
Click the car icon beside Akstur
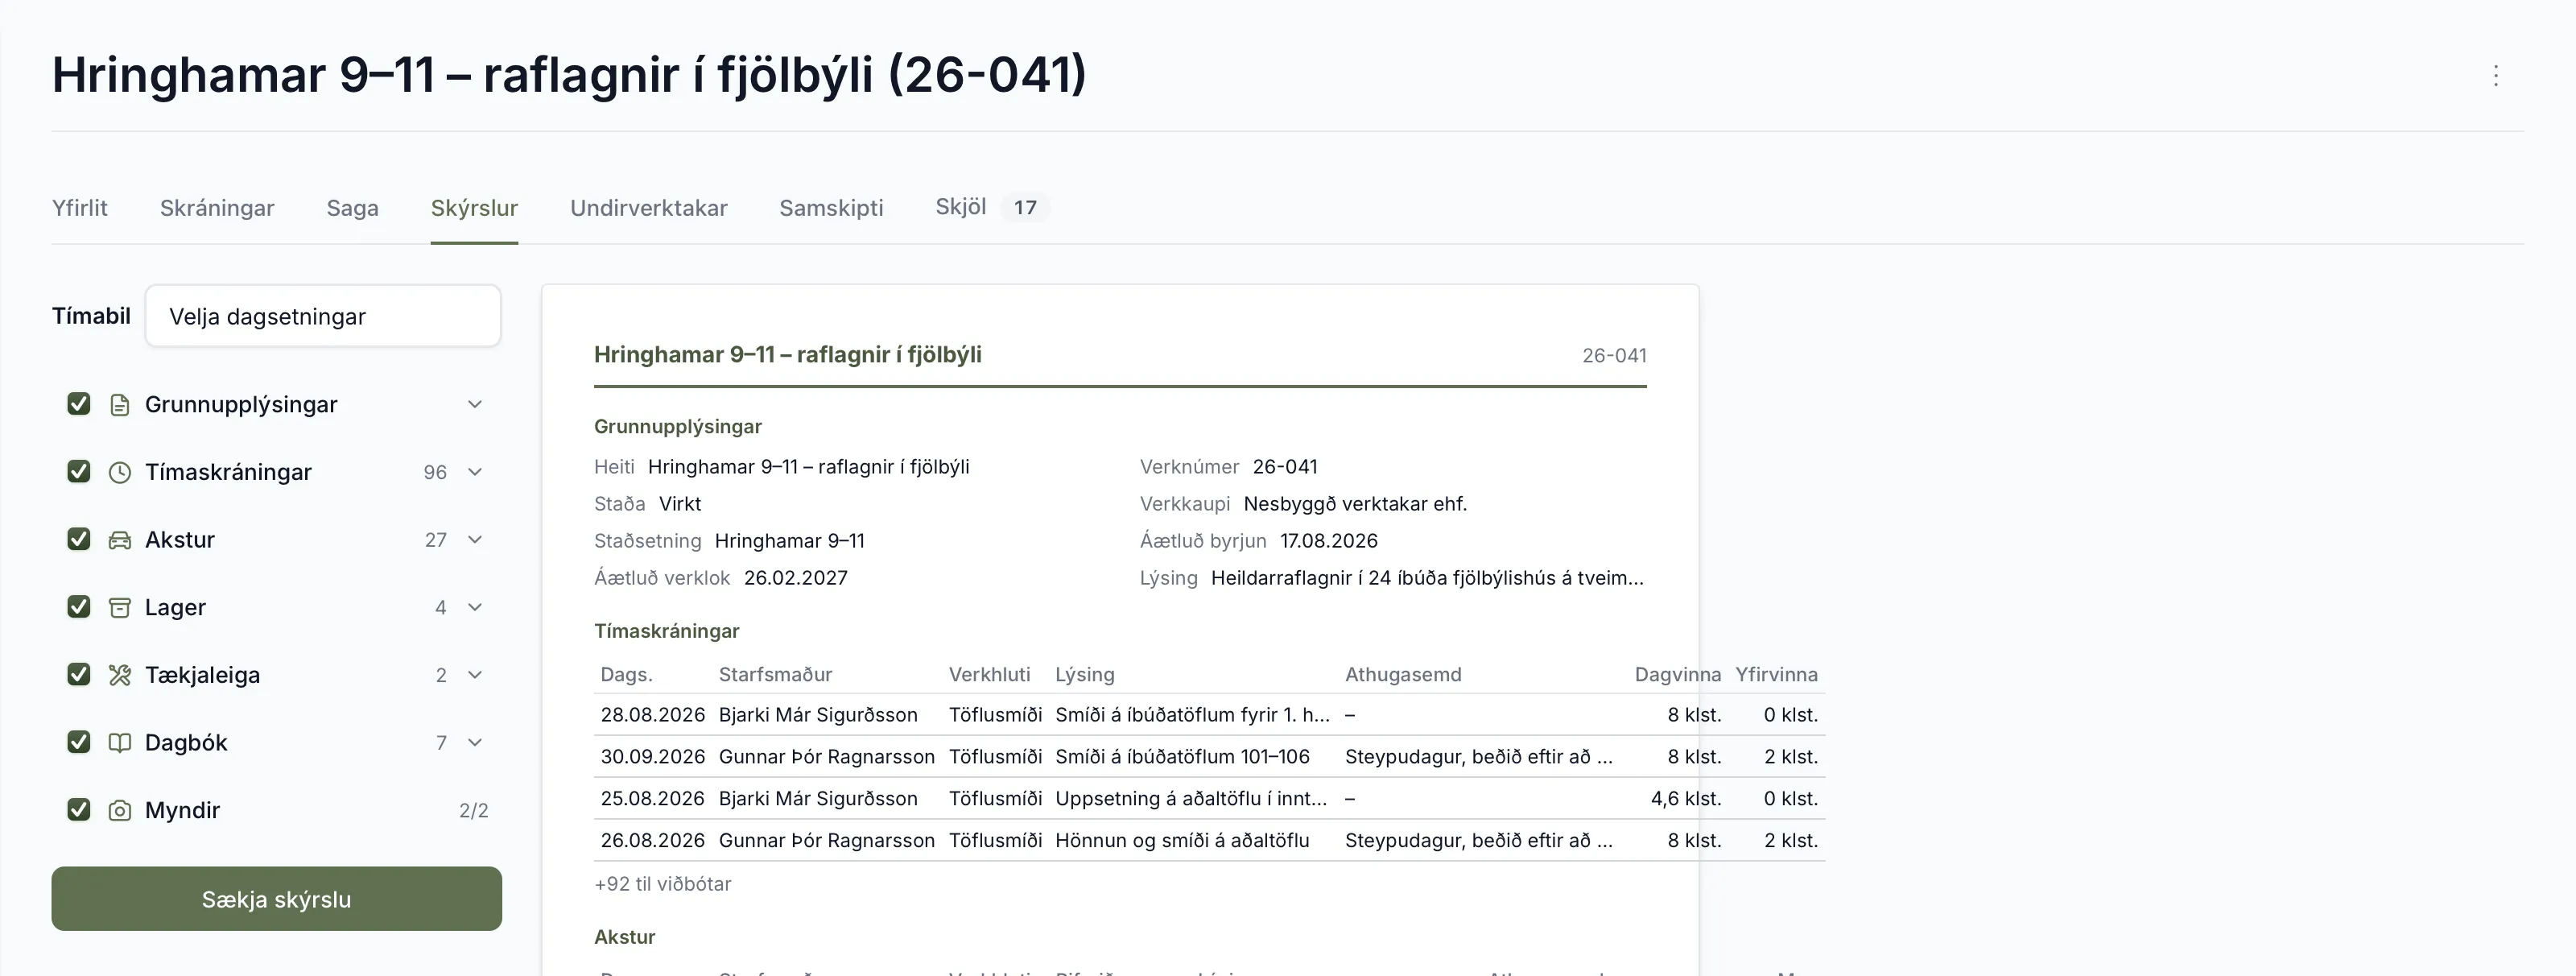tap(120, 540)
